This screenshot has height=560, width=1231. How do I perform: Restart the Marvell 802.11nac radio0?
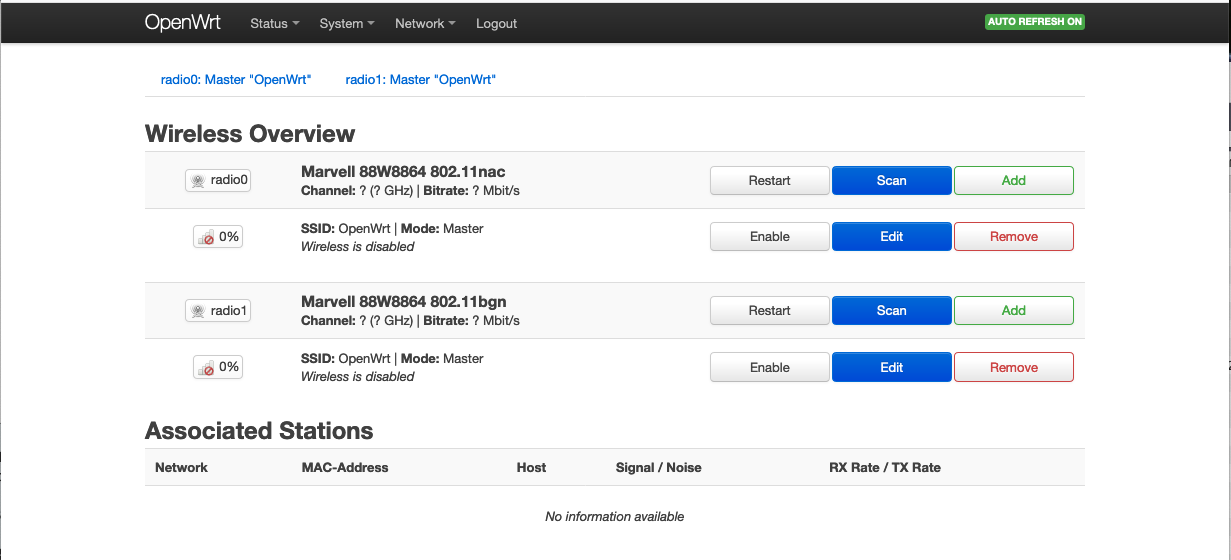click(x=769, y=181)
